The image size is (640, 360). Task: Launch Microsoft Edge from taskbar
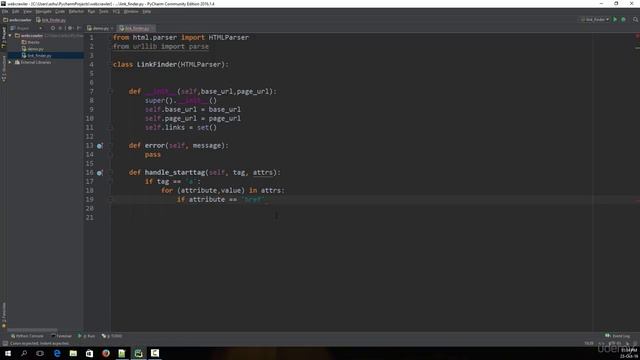(57, 353)
